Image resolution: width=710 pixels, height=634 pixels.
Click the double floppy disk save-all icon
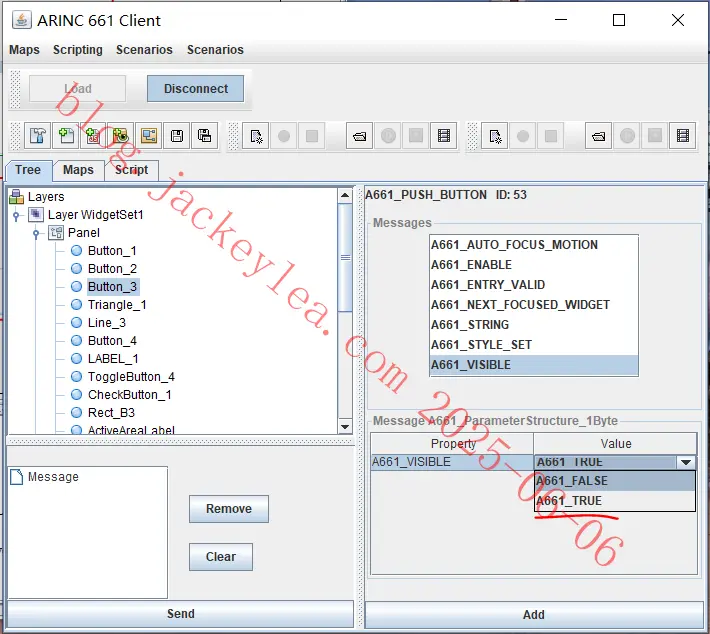coord(205,135)
